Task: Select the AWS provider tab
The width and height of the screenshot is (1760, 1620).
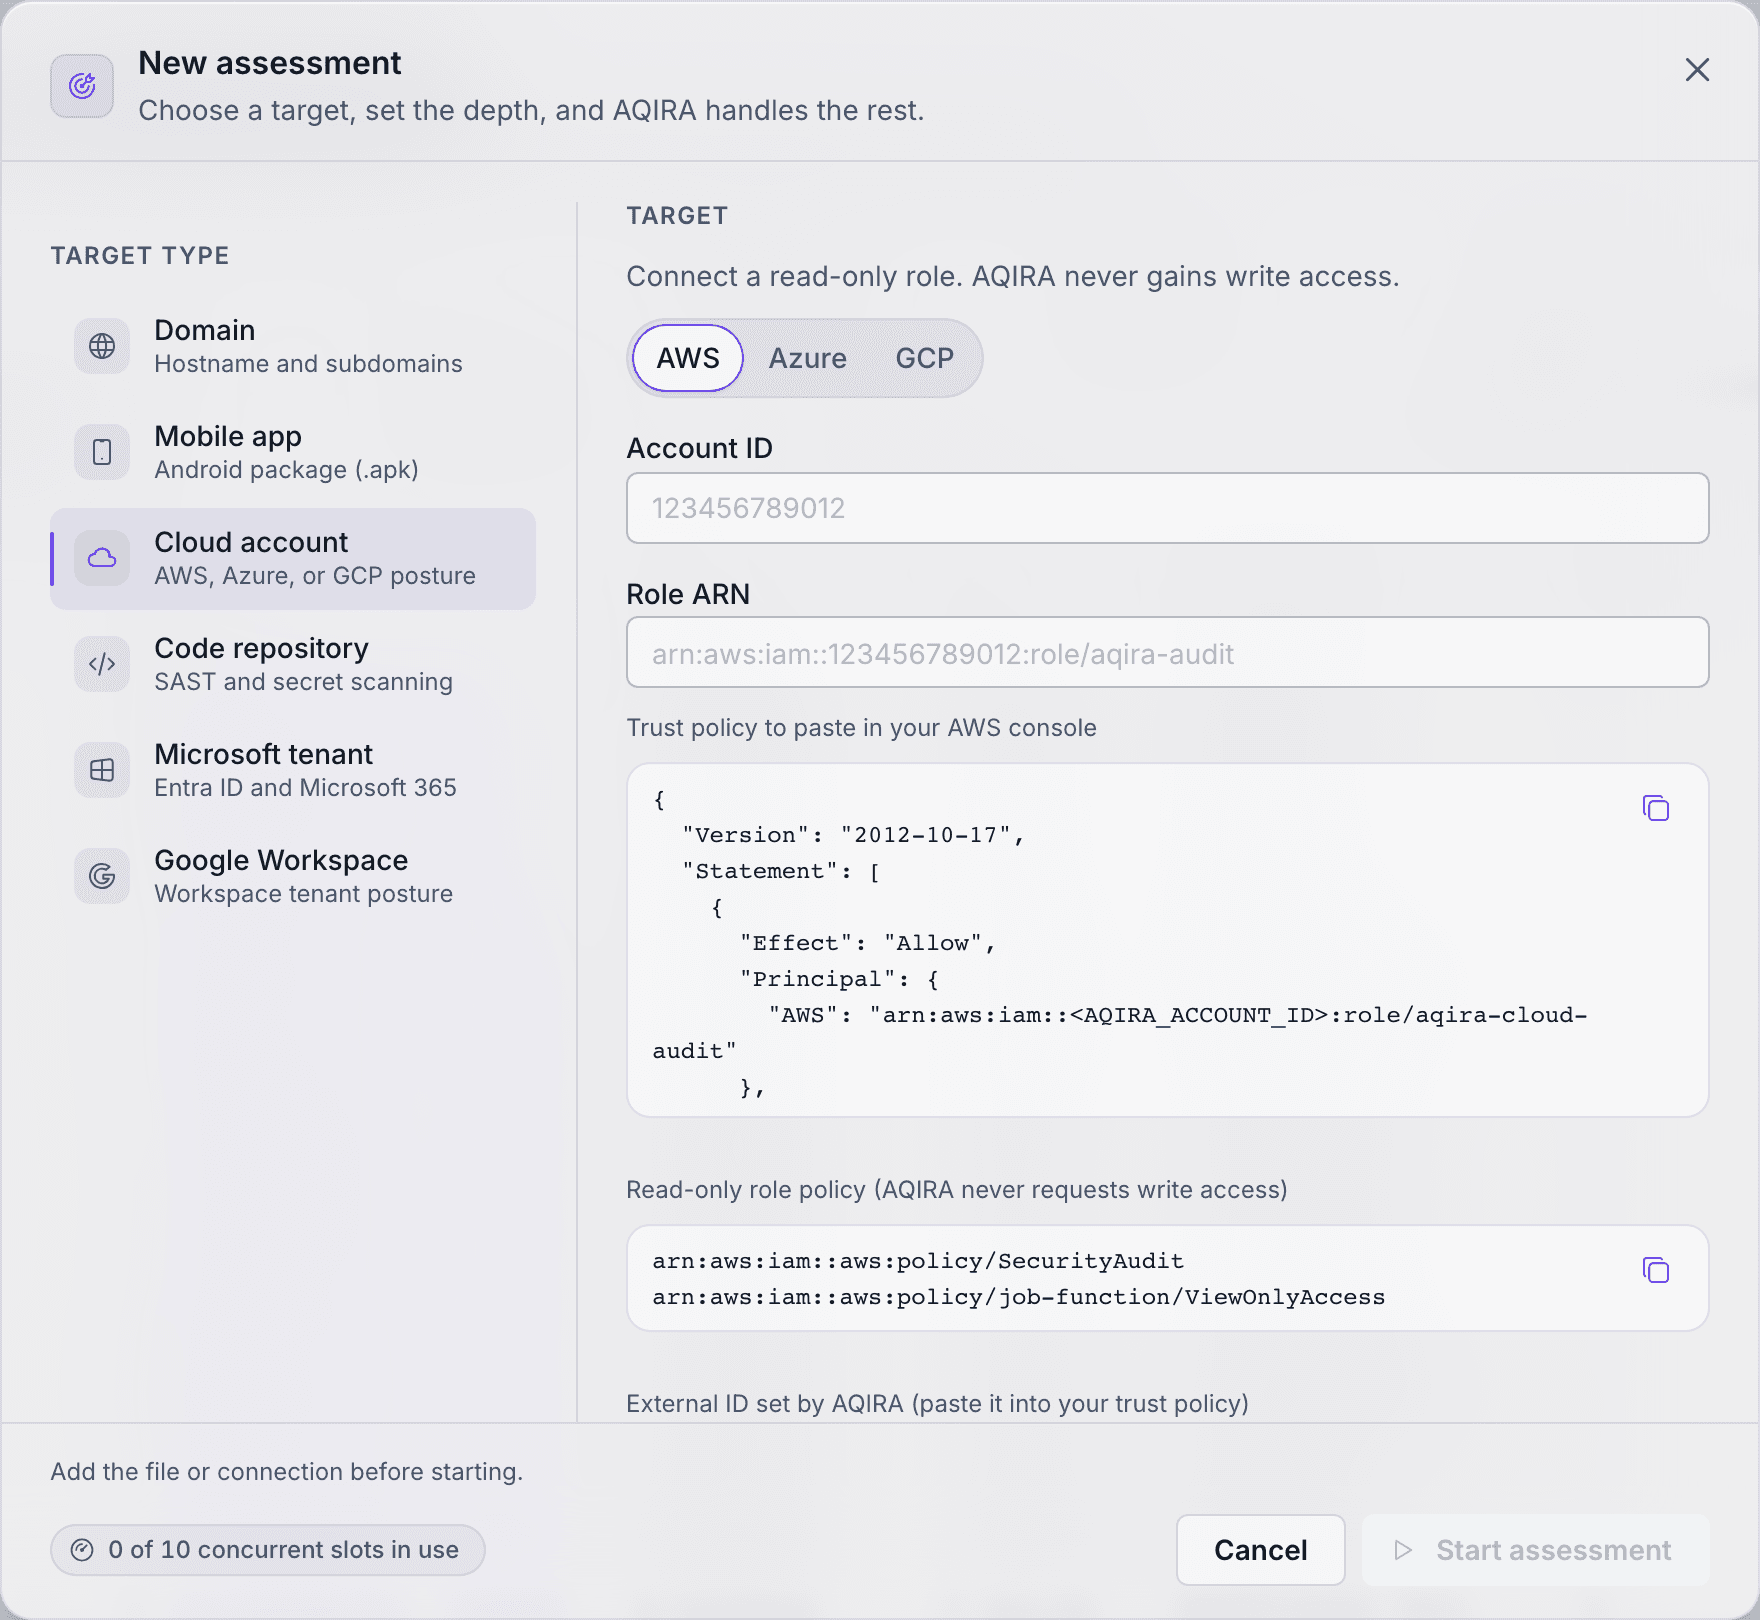Action: (x=688, y=358)
